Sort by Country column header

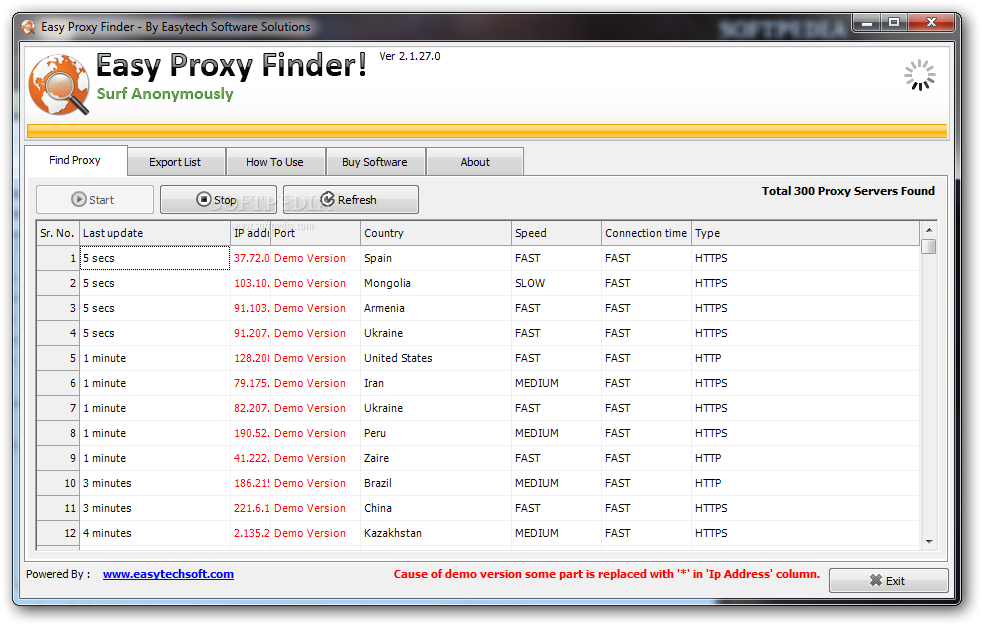(436, 233)
